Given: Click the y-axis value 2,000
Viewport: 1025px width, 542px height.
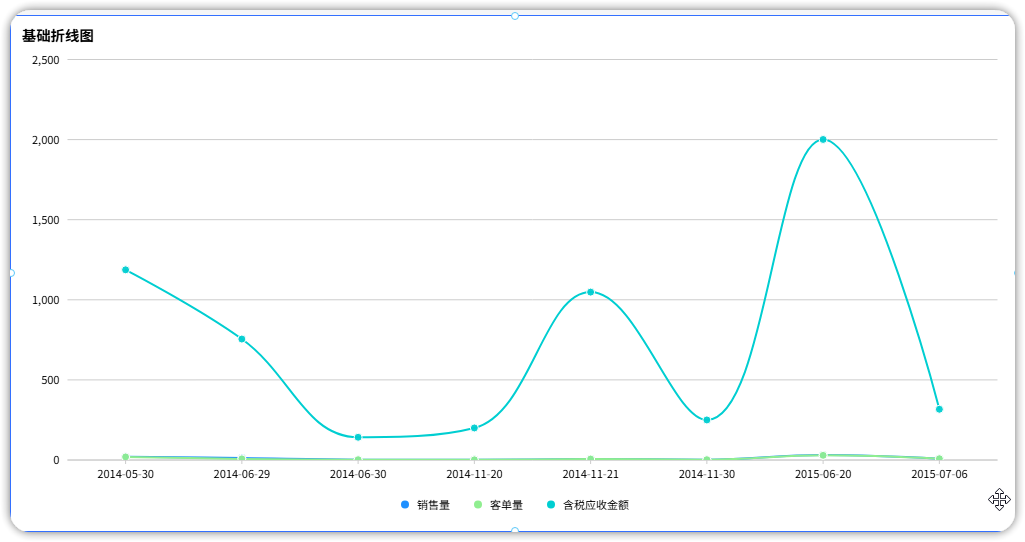Looking at the screenshot, I should tap(46, 140).
